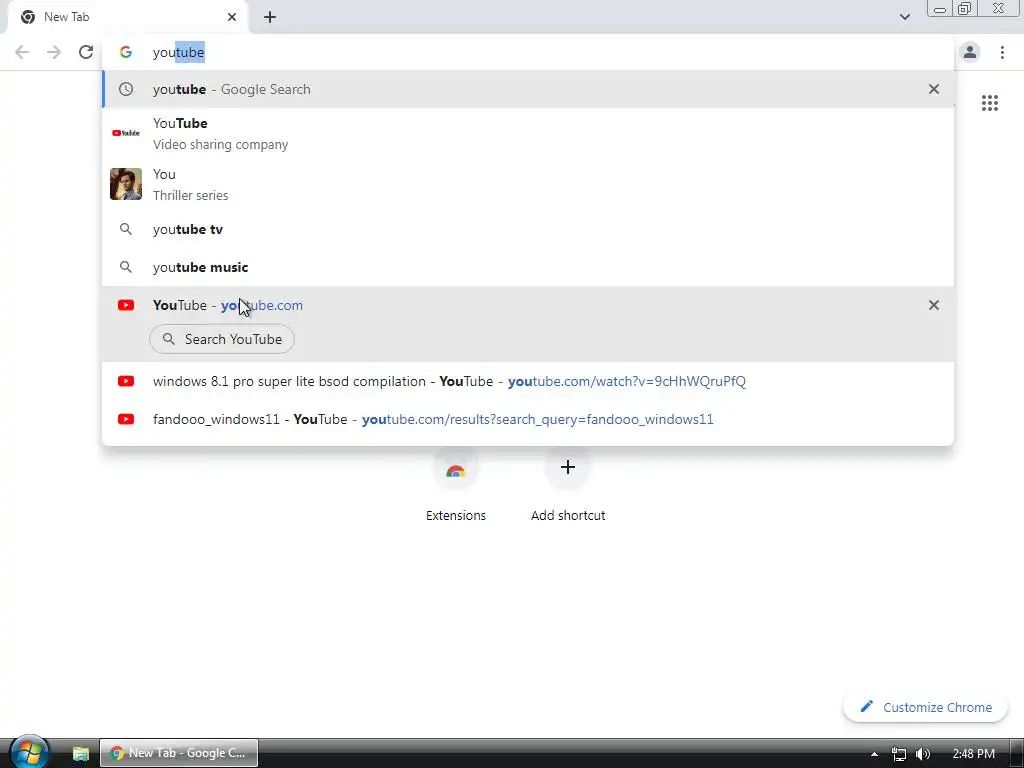Open a new tab with plus button
Viewport: 1024px width, 768px height.
point(270,17)
